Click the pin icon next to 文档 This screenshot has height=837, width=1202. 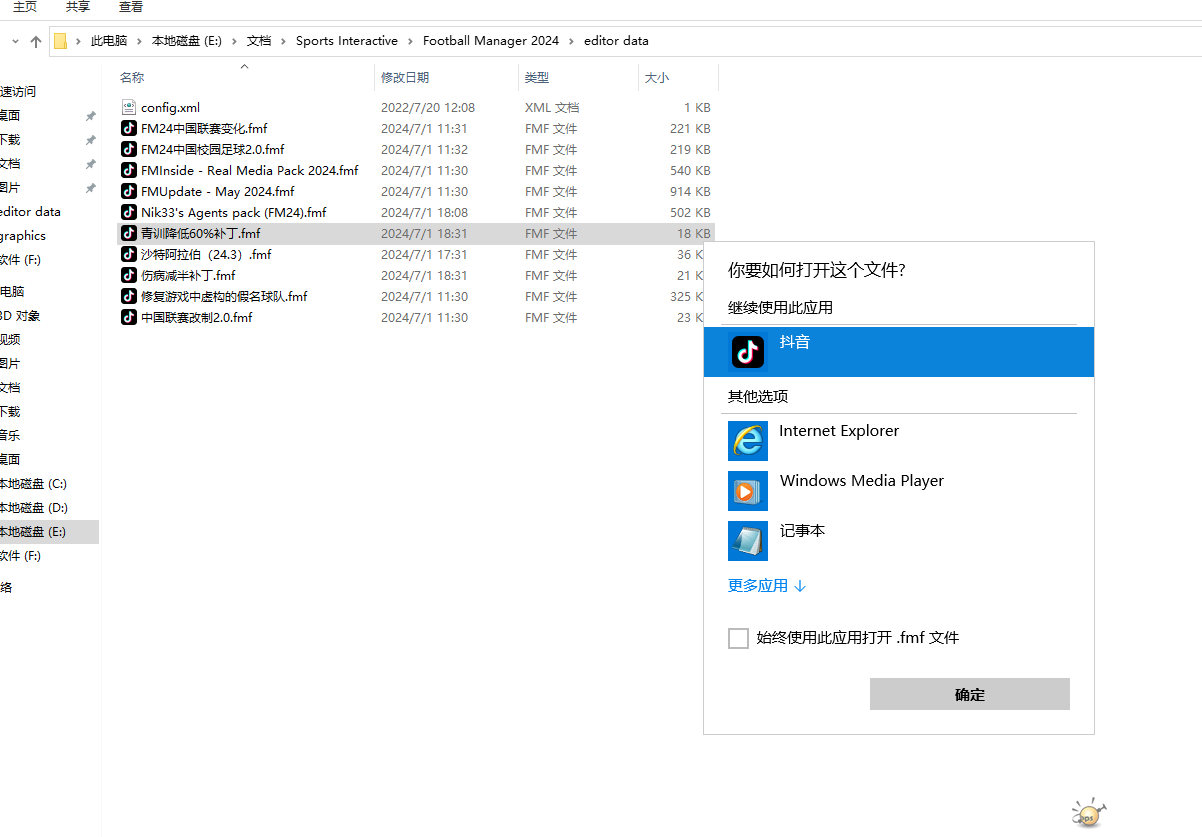pyautogui.click(x=90, y=164)
